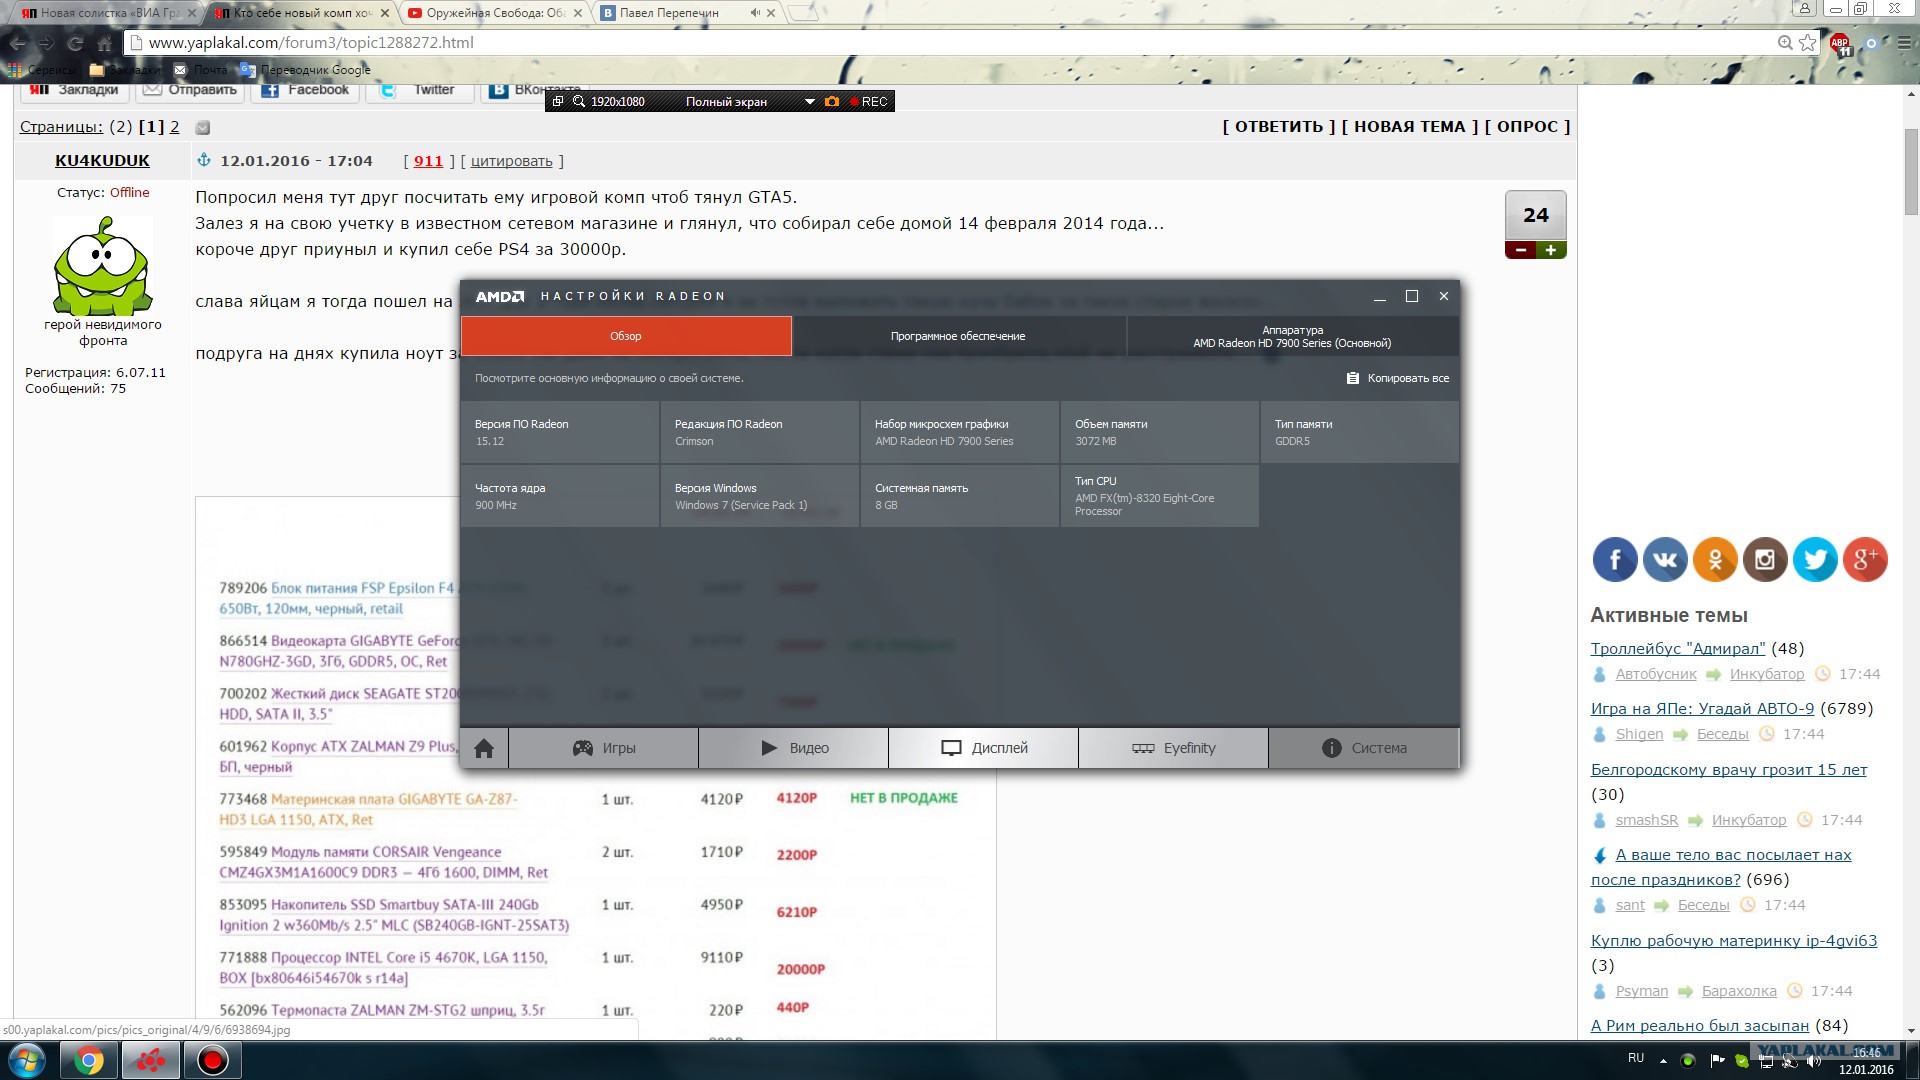Image resolution: width=1920 pixels, height=1080 pixels.
Task: Close the Кто себе новый комп tab
Action: pyautogui.click(x=385, y=13)
